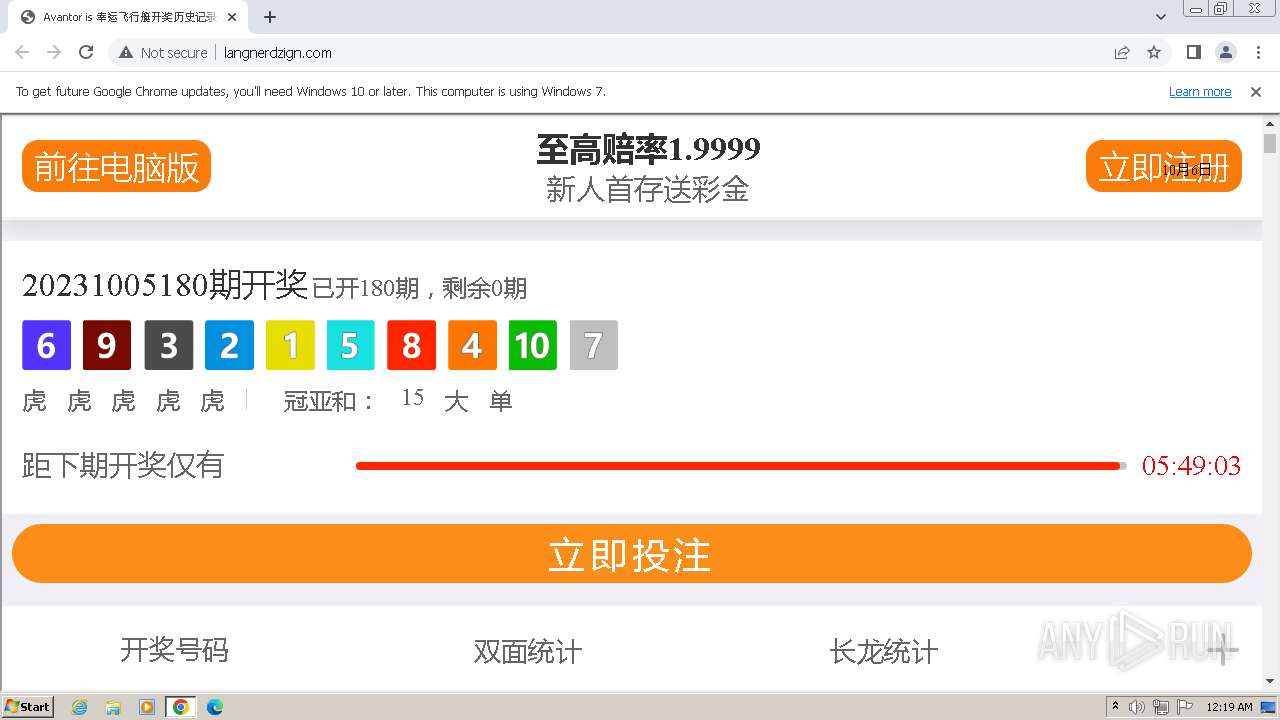Click the countdown timer 05:49:03
Screen dimensions: 1280x720
pyautogui.click(x=1191, y=466)
